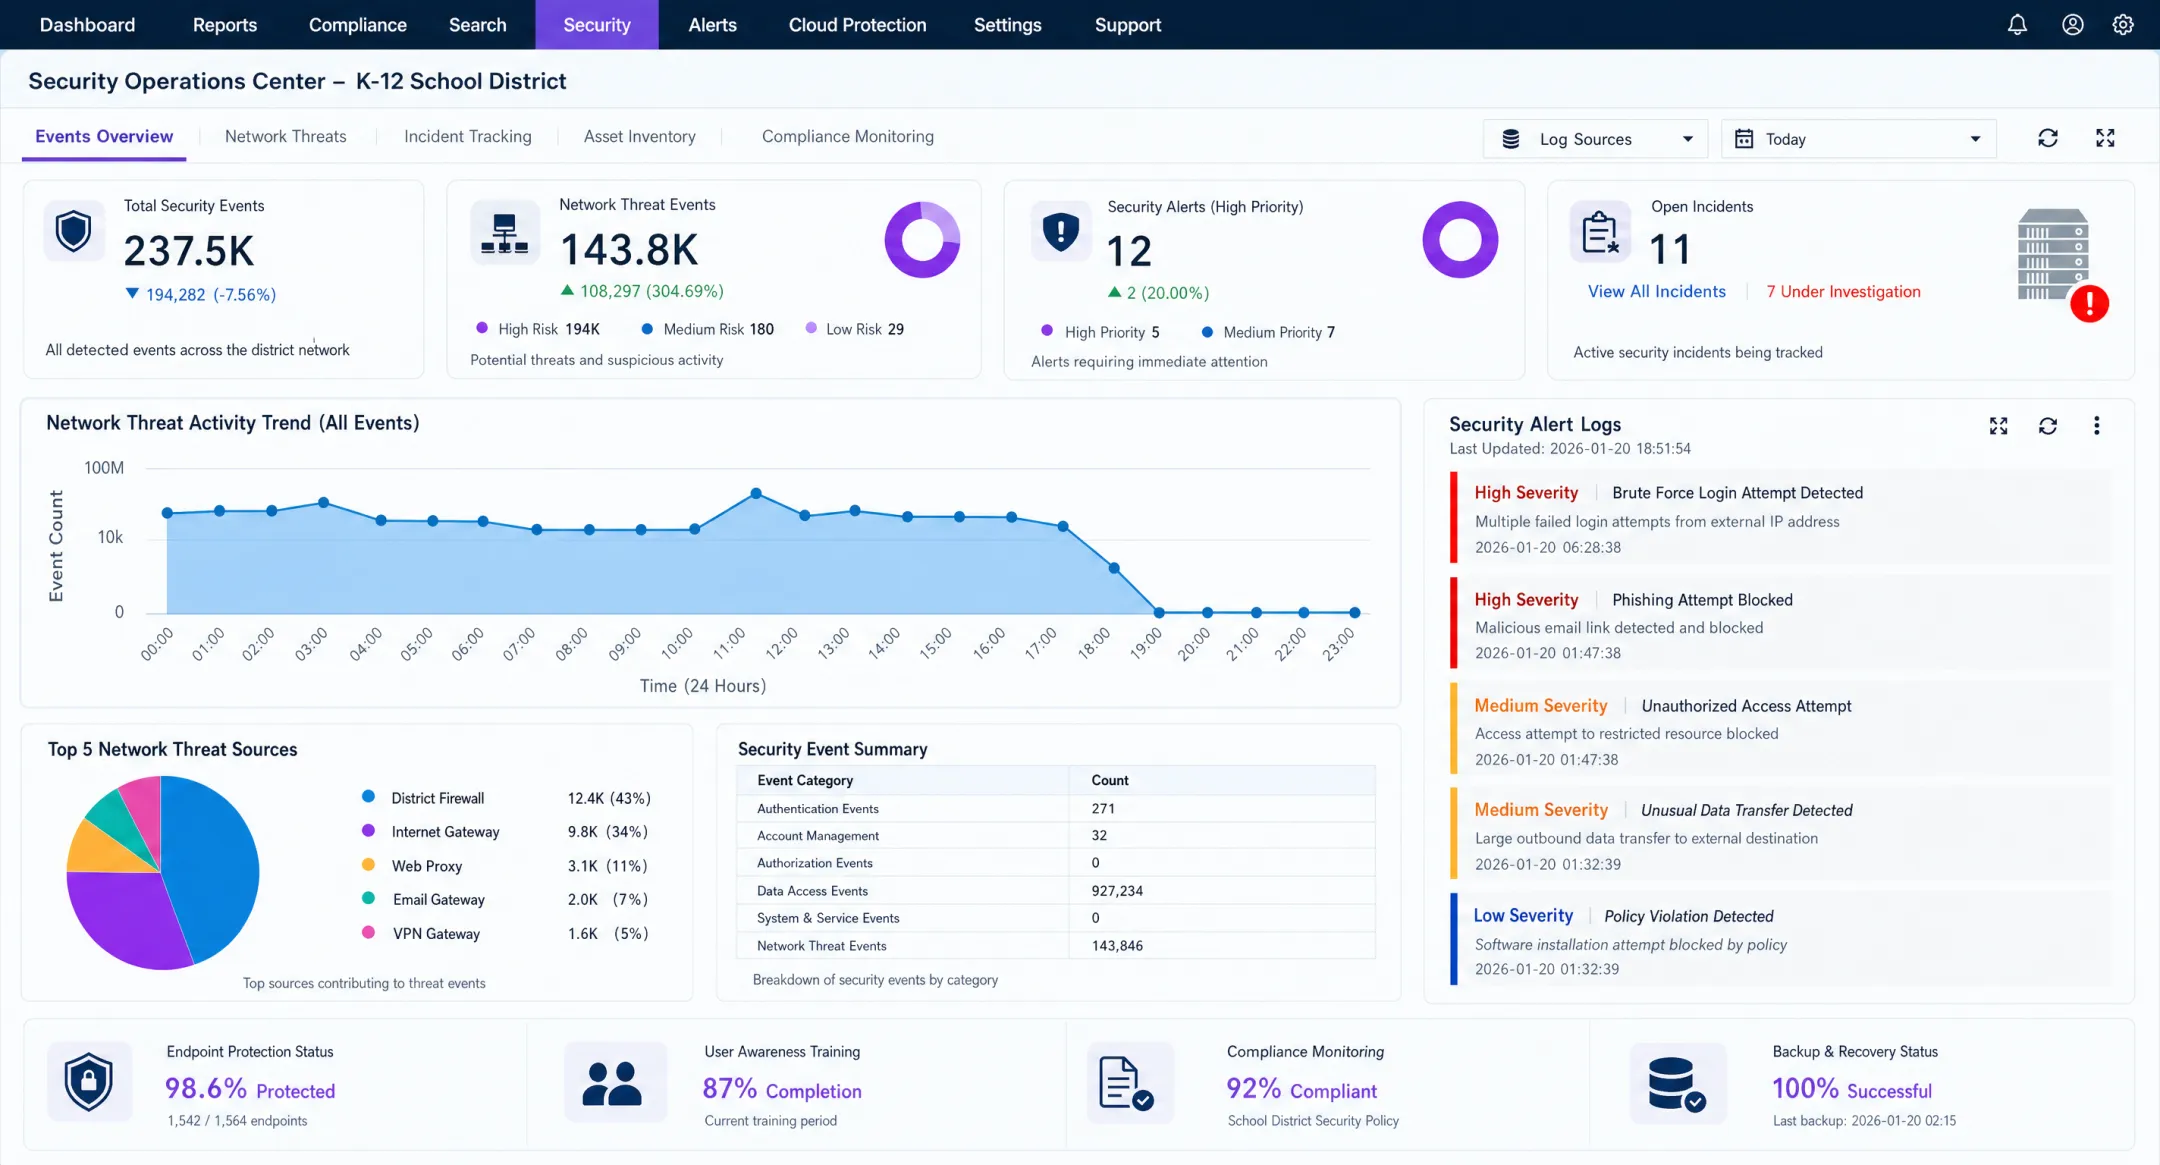The height and width of the screenshot is (1165, 2160).
Task: Switch to the Events Overview tab
Action: tap(104, 137)
